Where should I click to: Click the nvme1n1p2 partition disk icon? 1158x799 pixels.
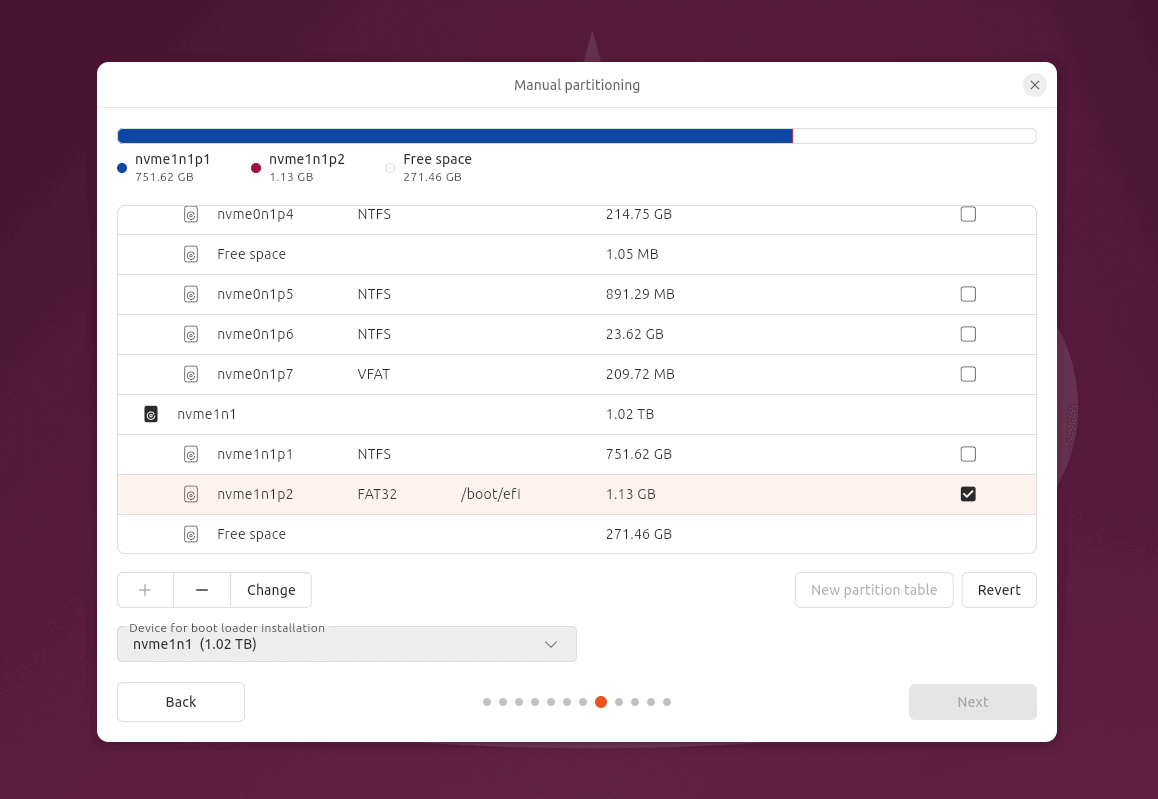coord(191,494)
